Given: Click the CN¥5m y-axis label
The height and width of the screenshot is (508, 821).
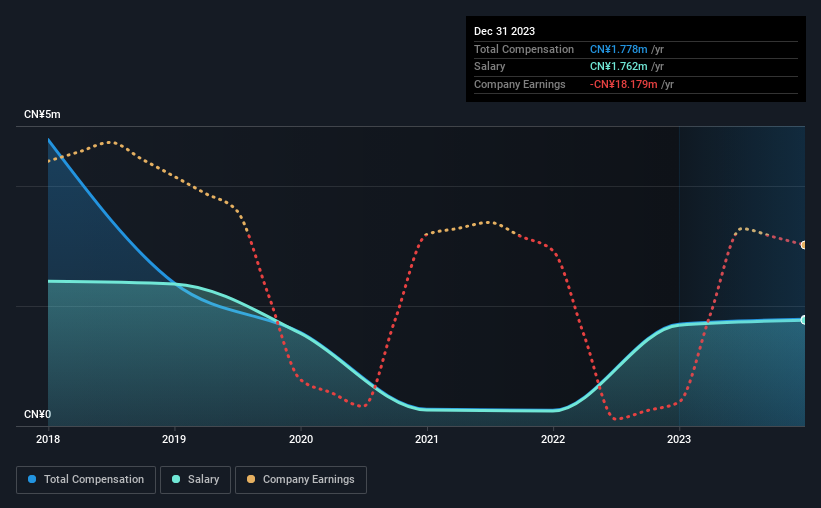Looking at the screenshot, I should pyautogui.click(x=42, y=115).
